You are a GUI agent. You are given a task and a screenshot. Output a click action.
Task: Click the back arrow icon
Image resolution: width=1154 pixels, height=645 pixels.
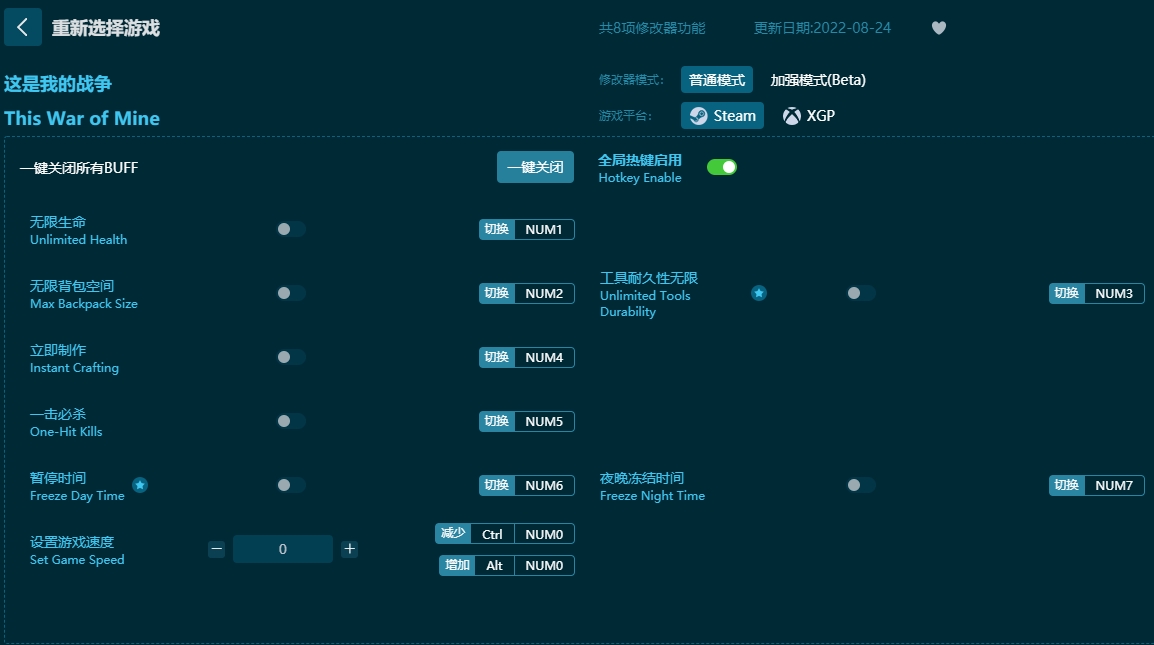pos(23,28)
